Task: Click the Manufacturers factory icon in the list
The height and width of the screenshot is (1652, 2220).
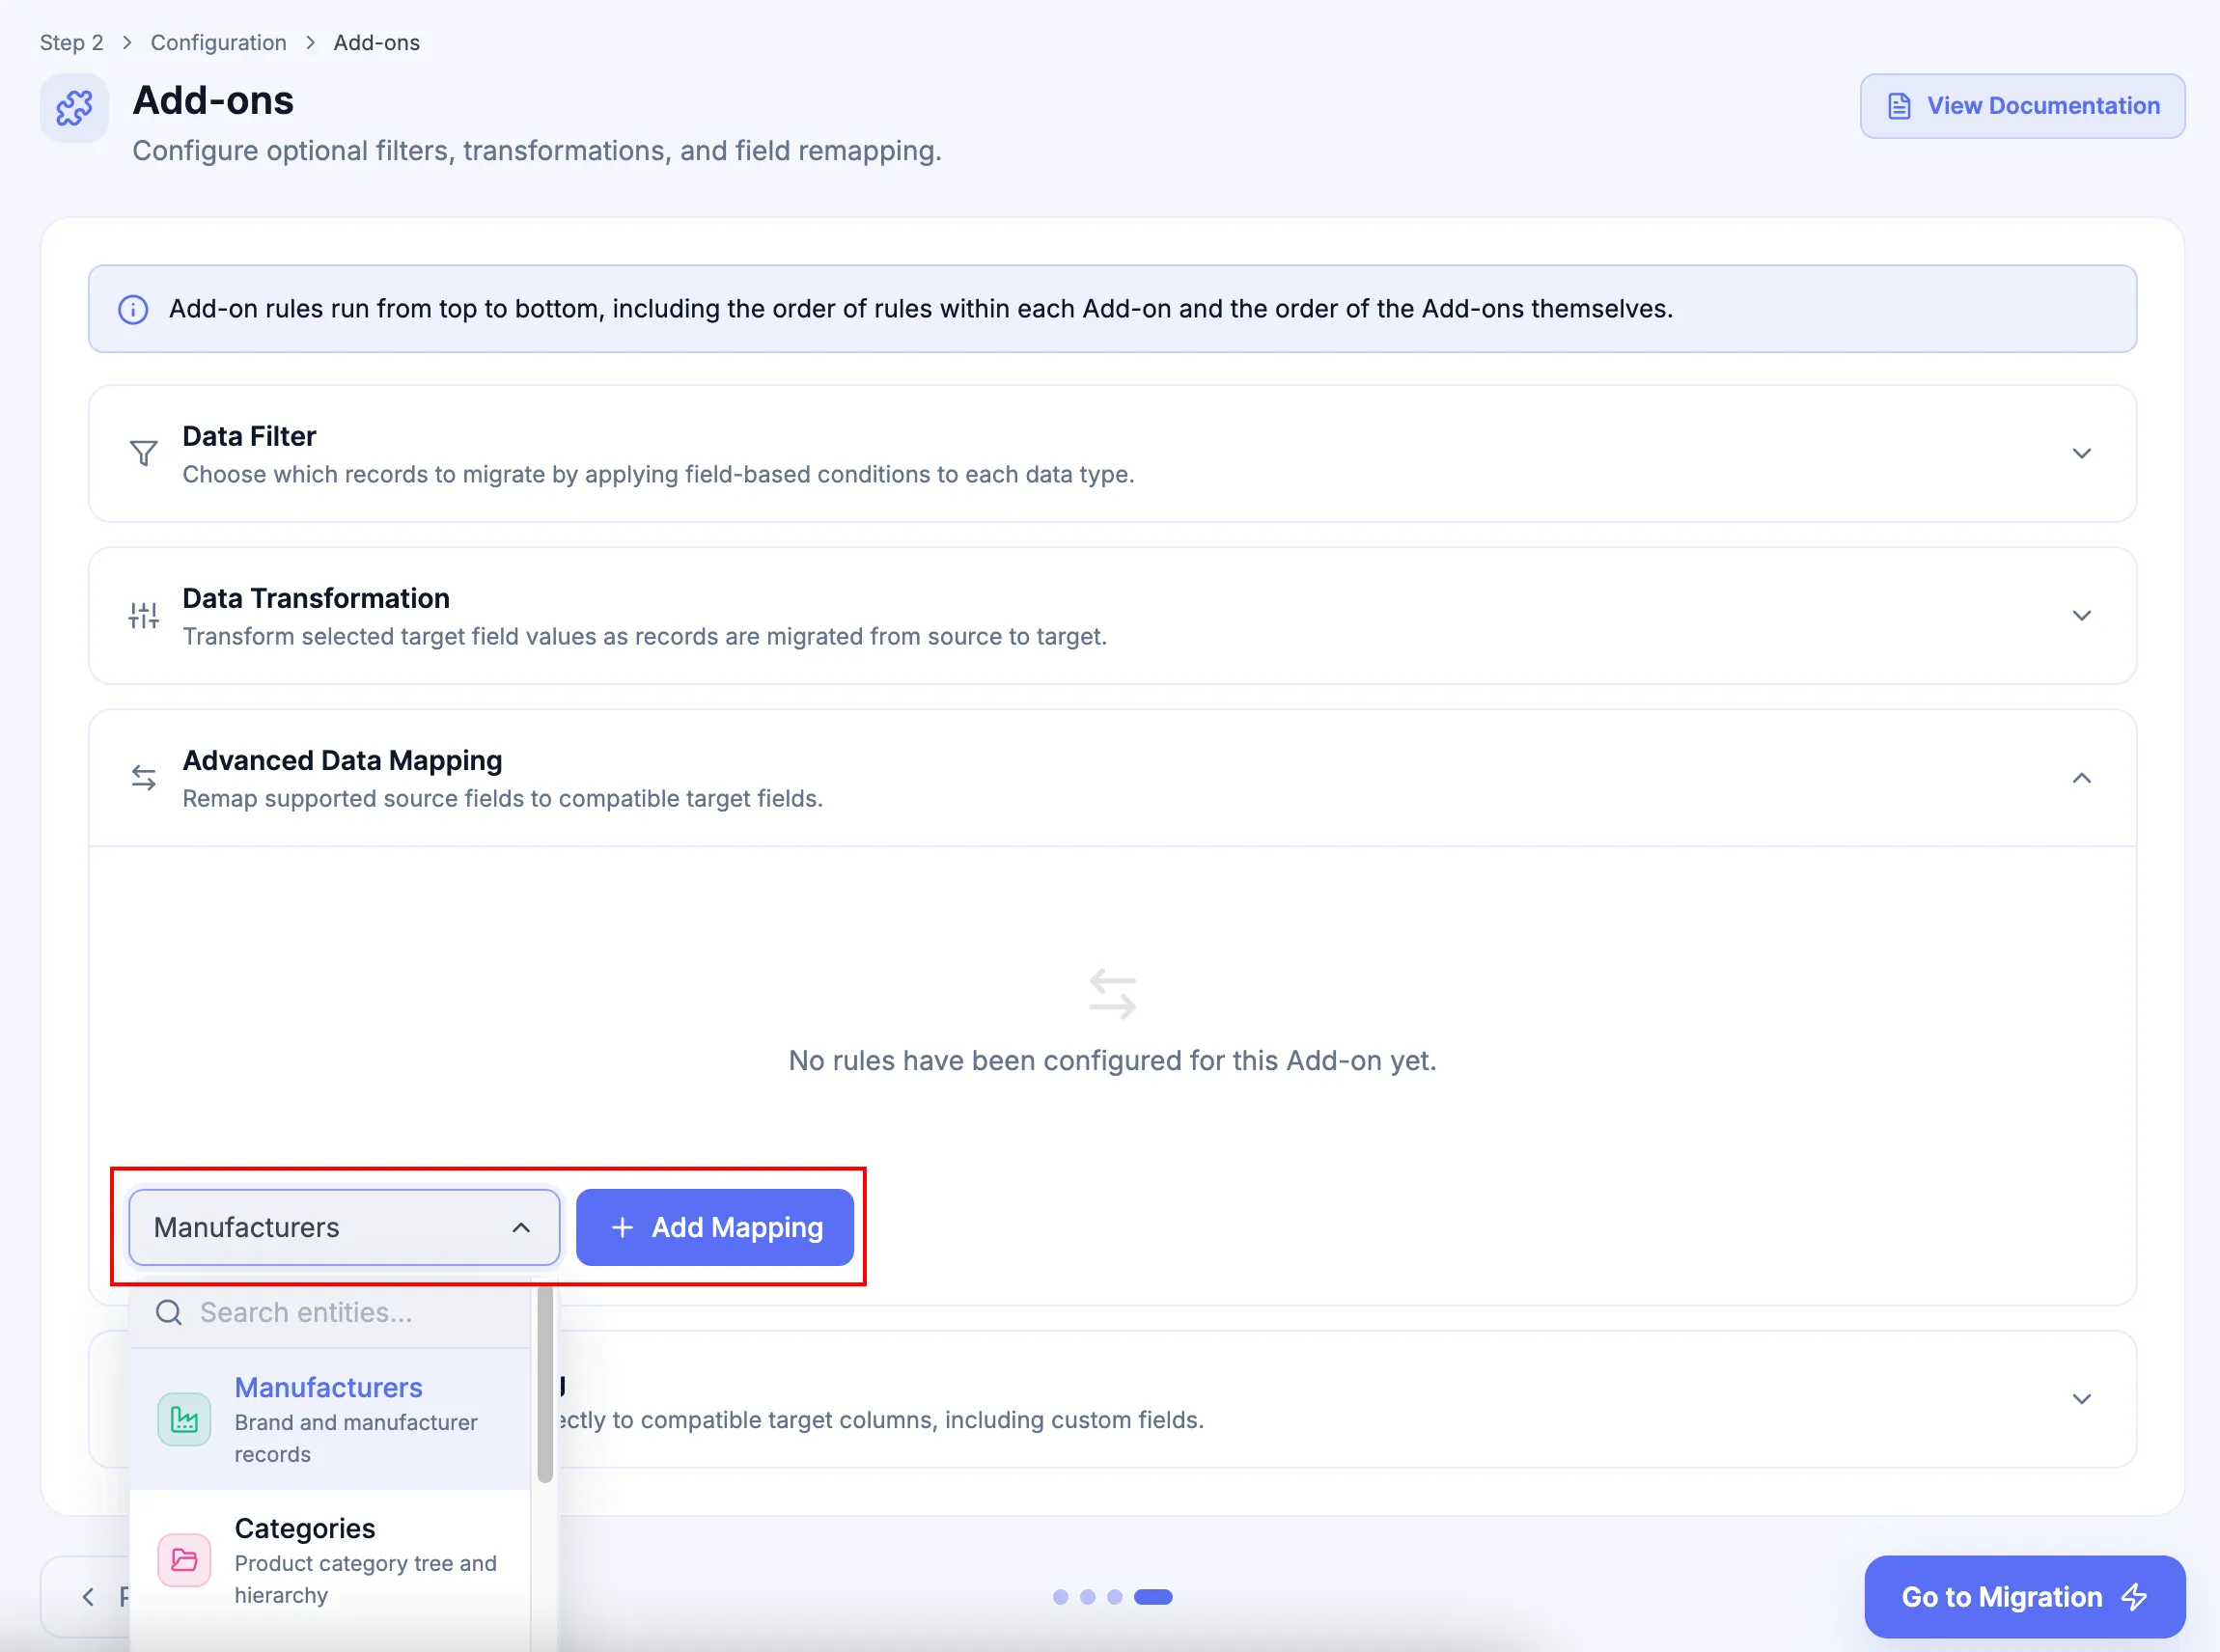Action: pos(184,1420)
